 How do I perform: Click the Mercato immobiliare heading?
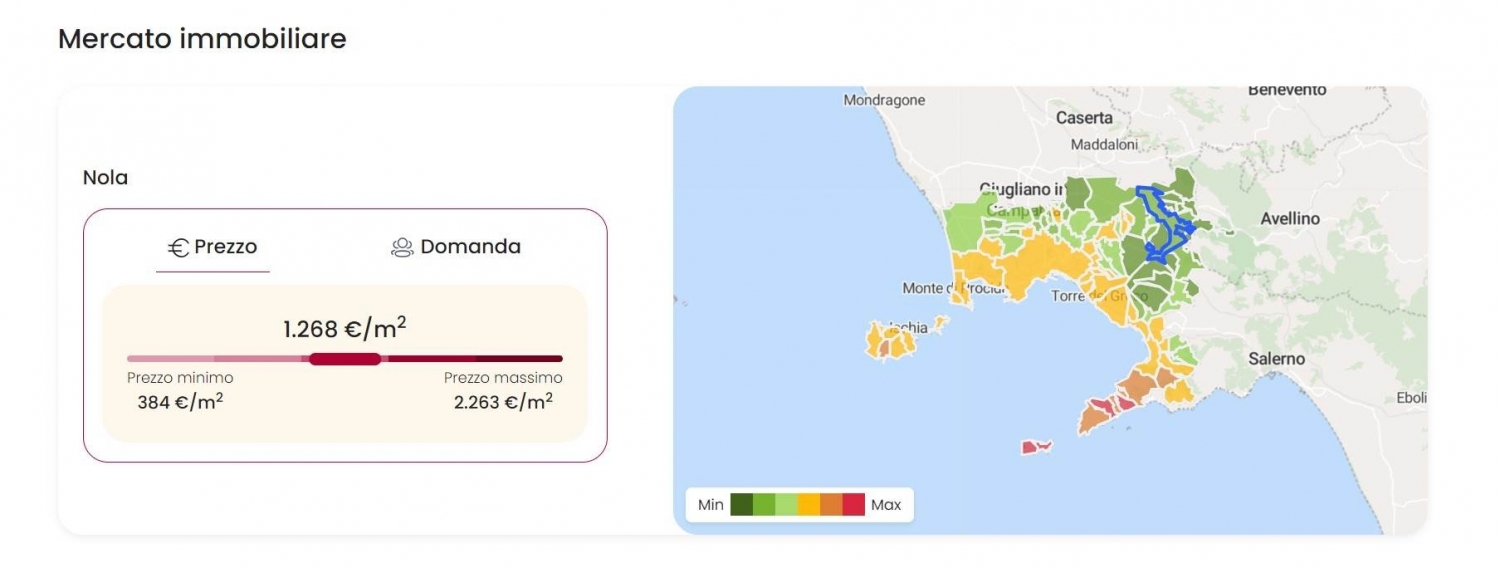tap(202, 39)
